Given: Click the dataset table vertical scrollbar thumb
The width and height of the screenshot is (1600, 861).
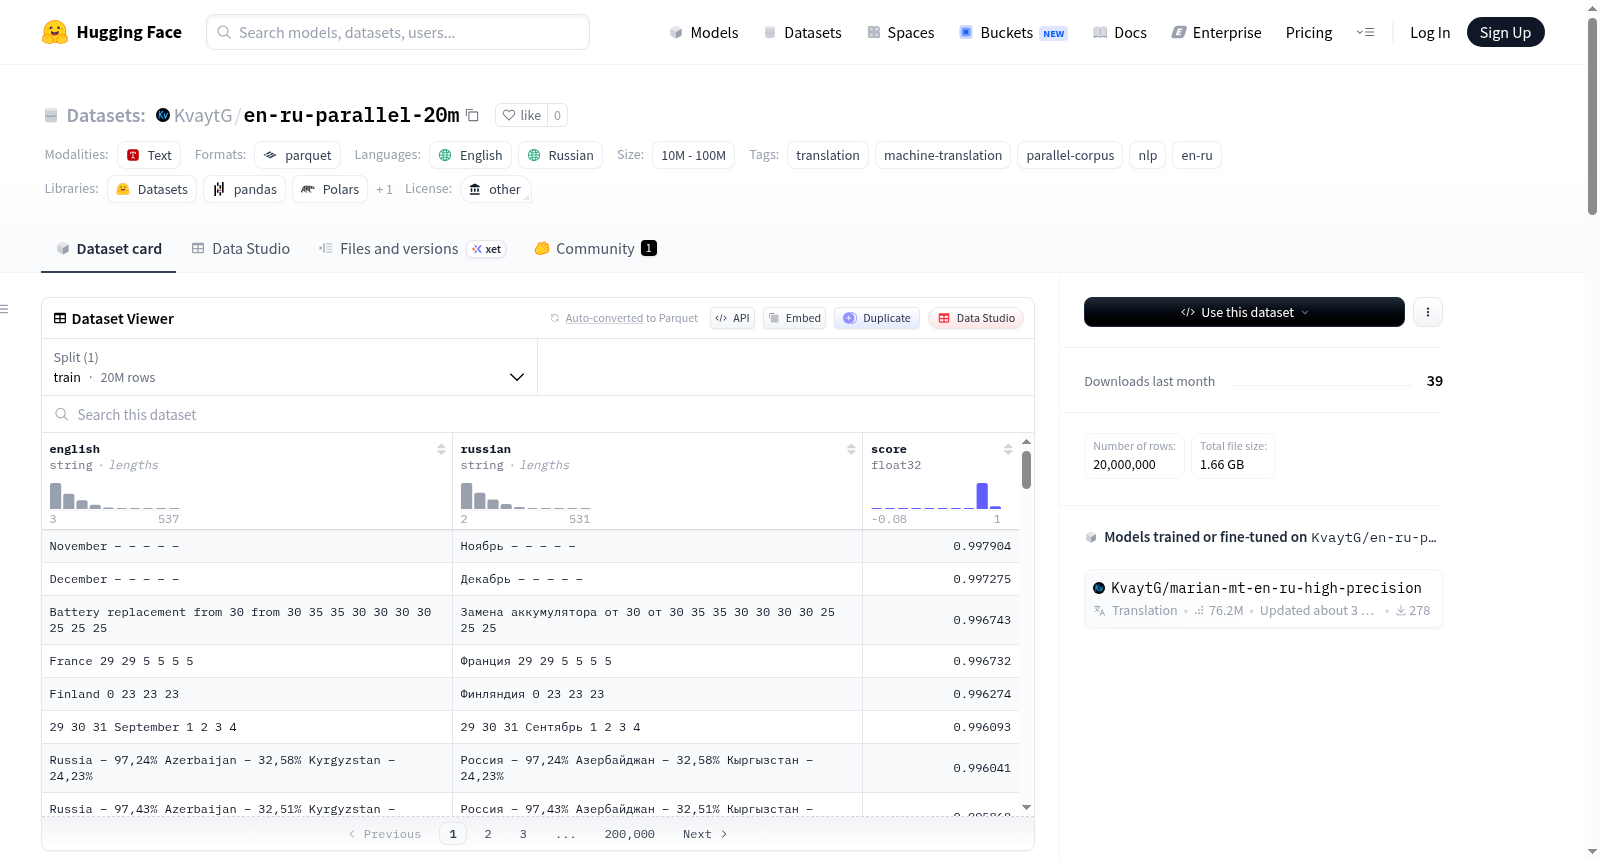Looking at the screenshot, I should pyautogui.click(x=1026, y=470).
